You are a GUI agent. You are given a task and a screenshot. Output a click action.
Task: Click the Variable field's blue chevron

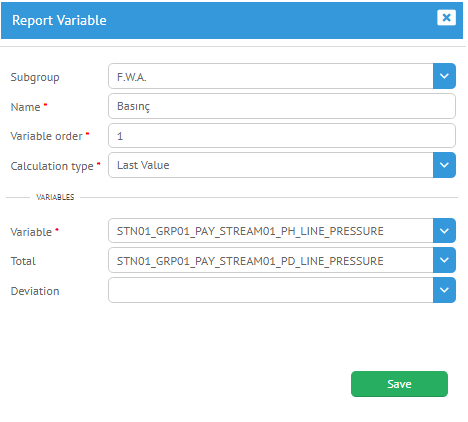[444, 231]
